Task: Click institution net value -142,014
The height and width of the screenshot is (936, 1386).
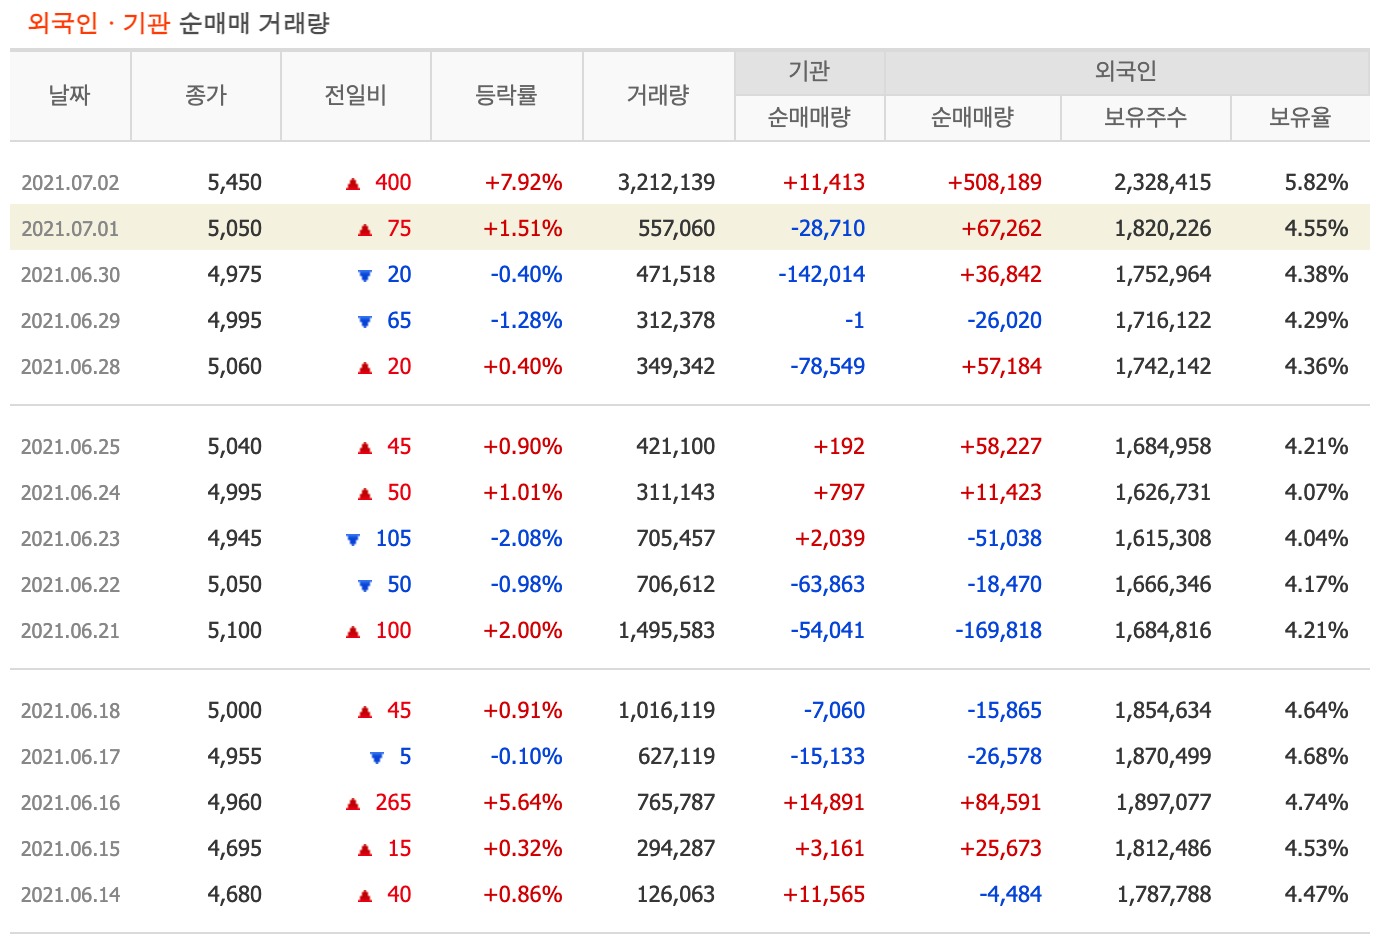Action: point(822,275)
